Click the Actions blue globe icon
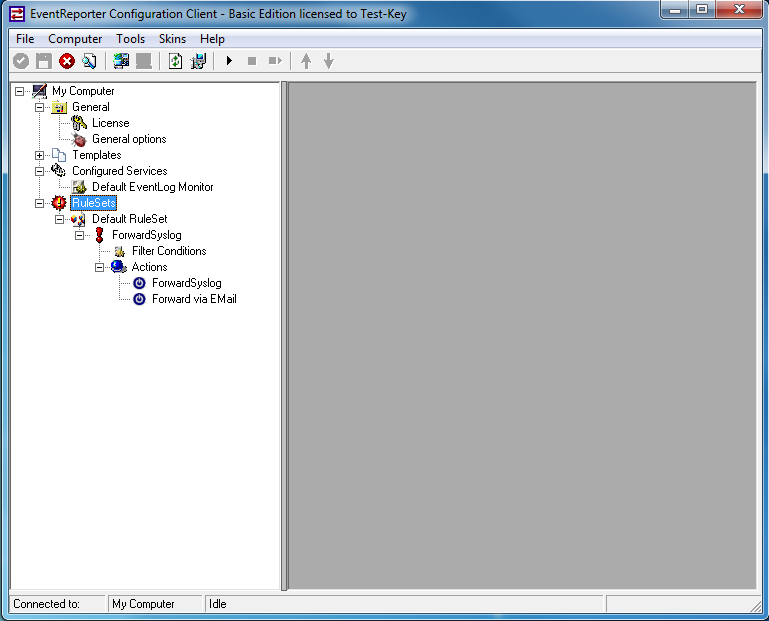769x621 pixels. 119,267
